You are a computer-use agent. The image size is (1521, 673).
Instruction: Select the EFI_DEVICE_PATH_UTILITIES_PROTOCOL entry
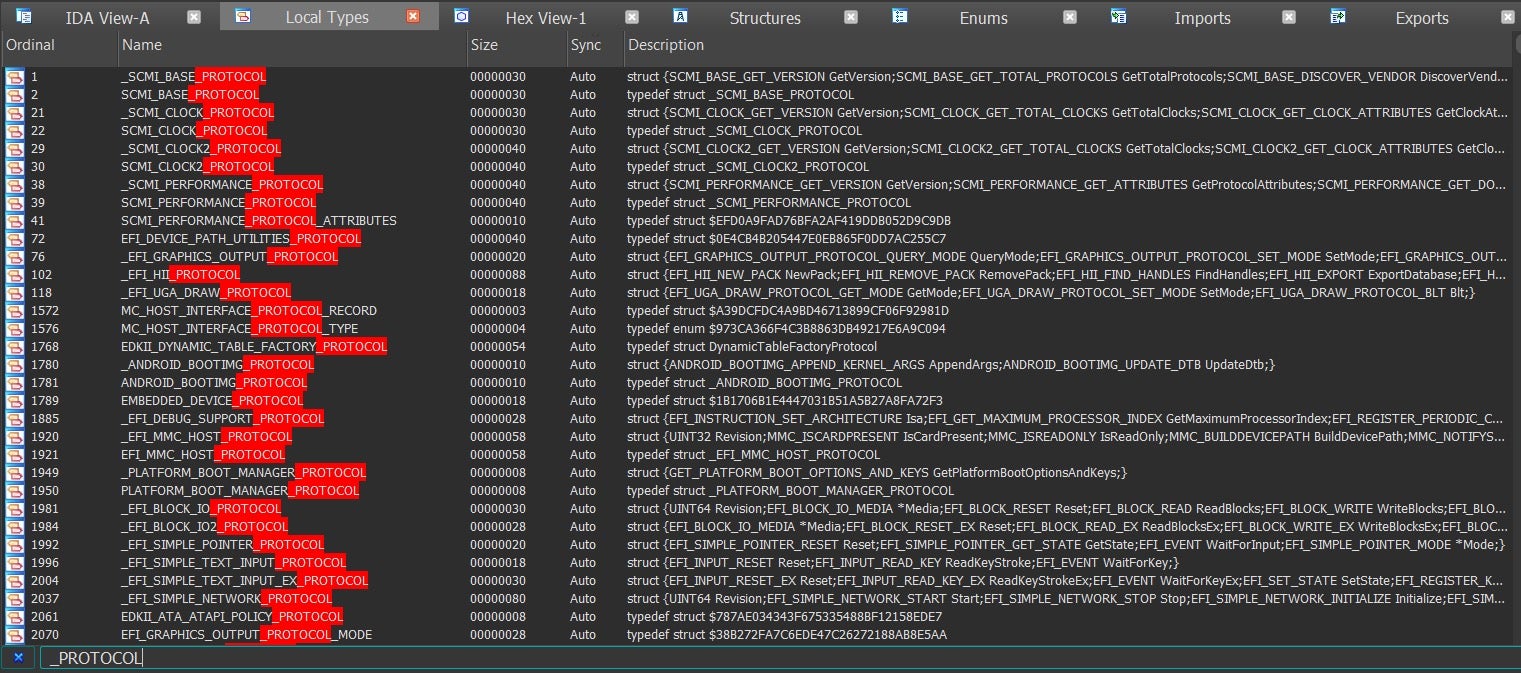tap(240, 239)
